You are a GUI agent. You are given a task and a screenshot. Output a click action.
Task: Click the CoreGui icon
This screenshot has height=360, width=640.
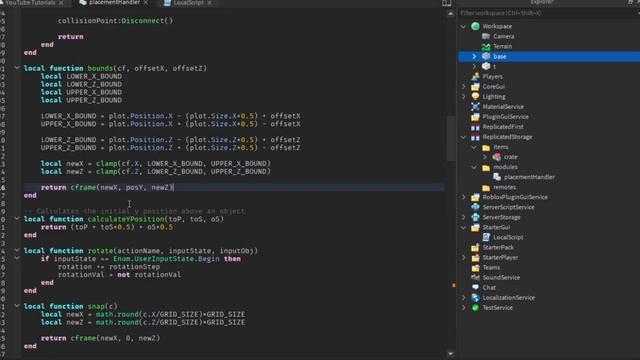click(475, 87)
